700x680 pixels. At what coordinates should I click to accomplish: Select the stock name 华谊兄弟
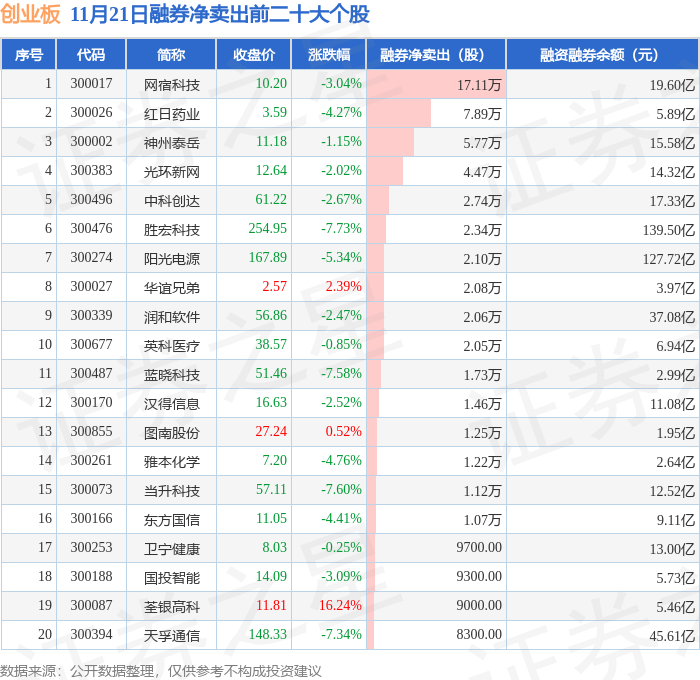click(171, 288)
